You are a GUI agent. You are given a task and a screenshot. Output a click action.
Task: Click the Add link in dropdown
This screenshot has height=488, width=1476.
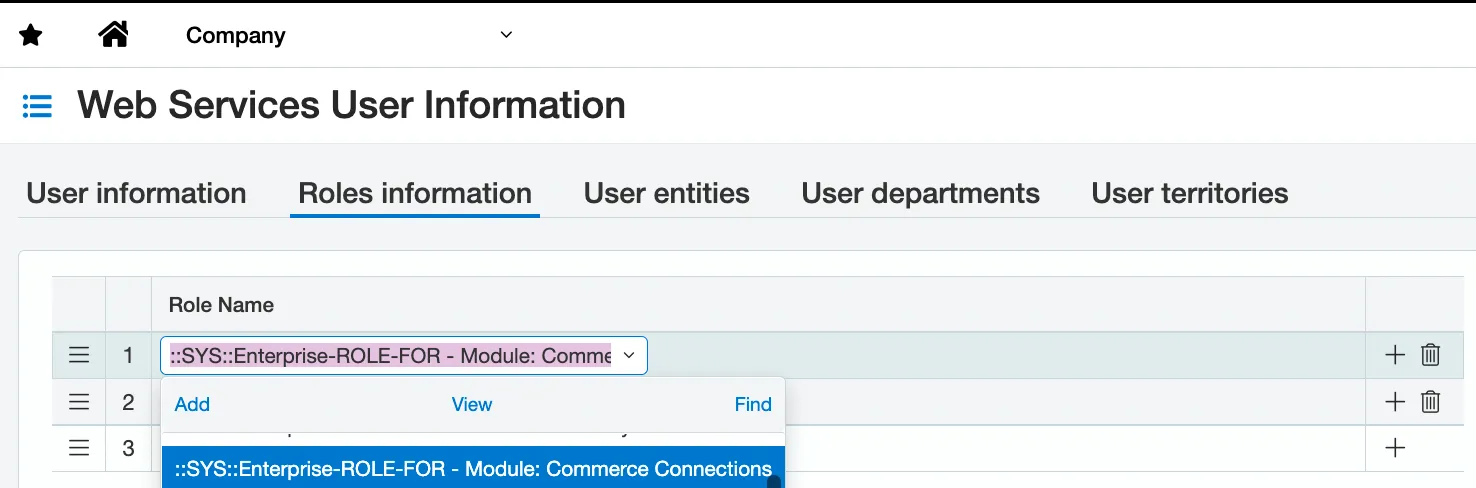click(192, 404)
